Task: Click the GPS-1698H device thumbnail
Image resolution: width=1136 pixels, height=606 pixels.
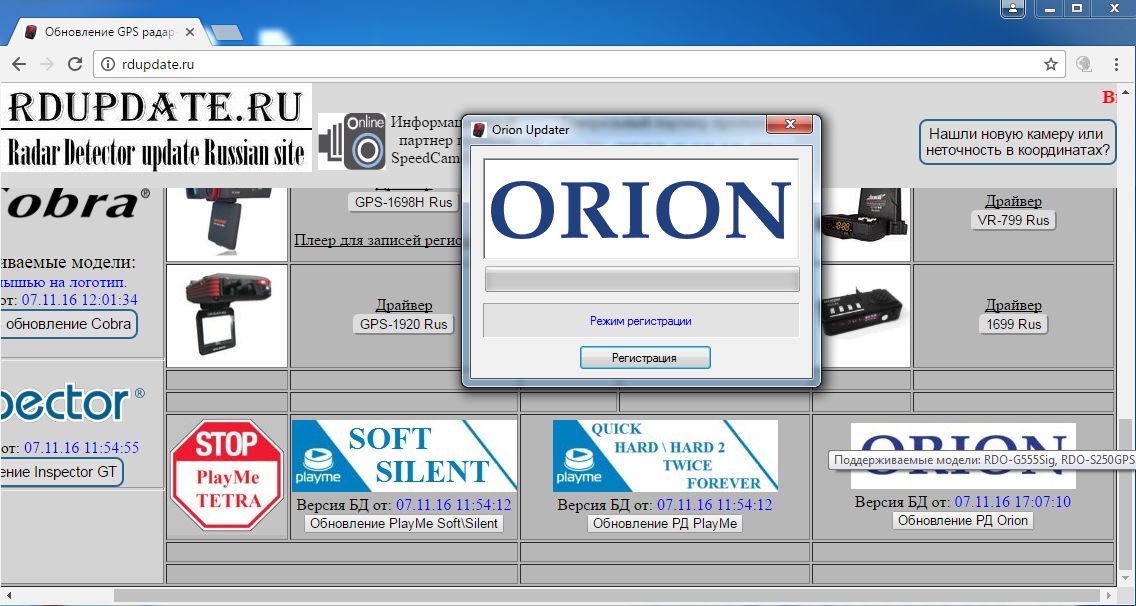Action: pos(227,224)
